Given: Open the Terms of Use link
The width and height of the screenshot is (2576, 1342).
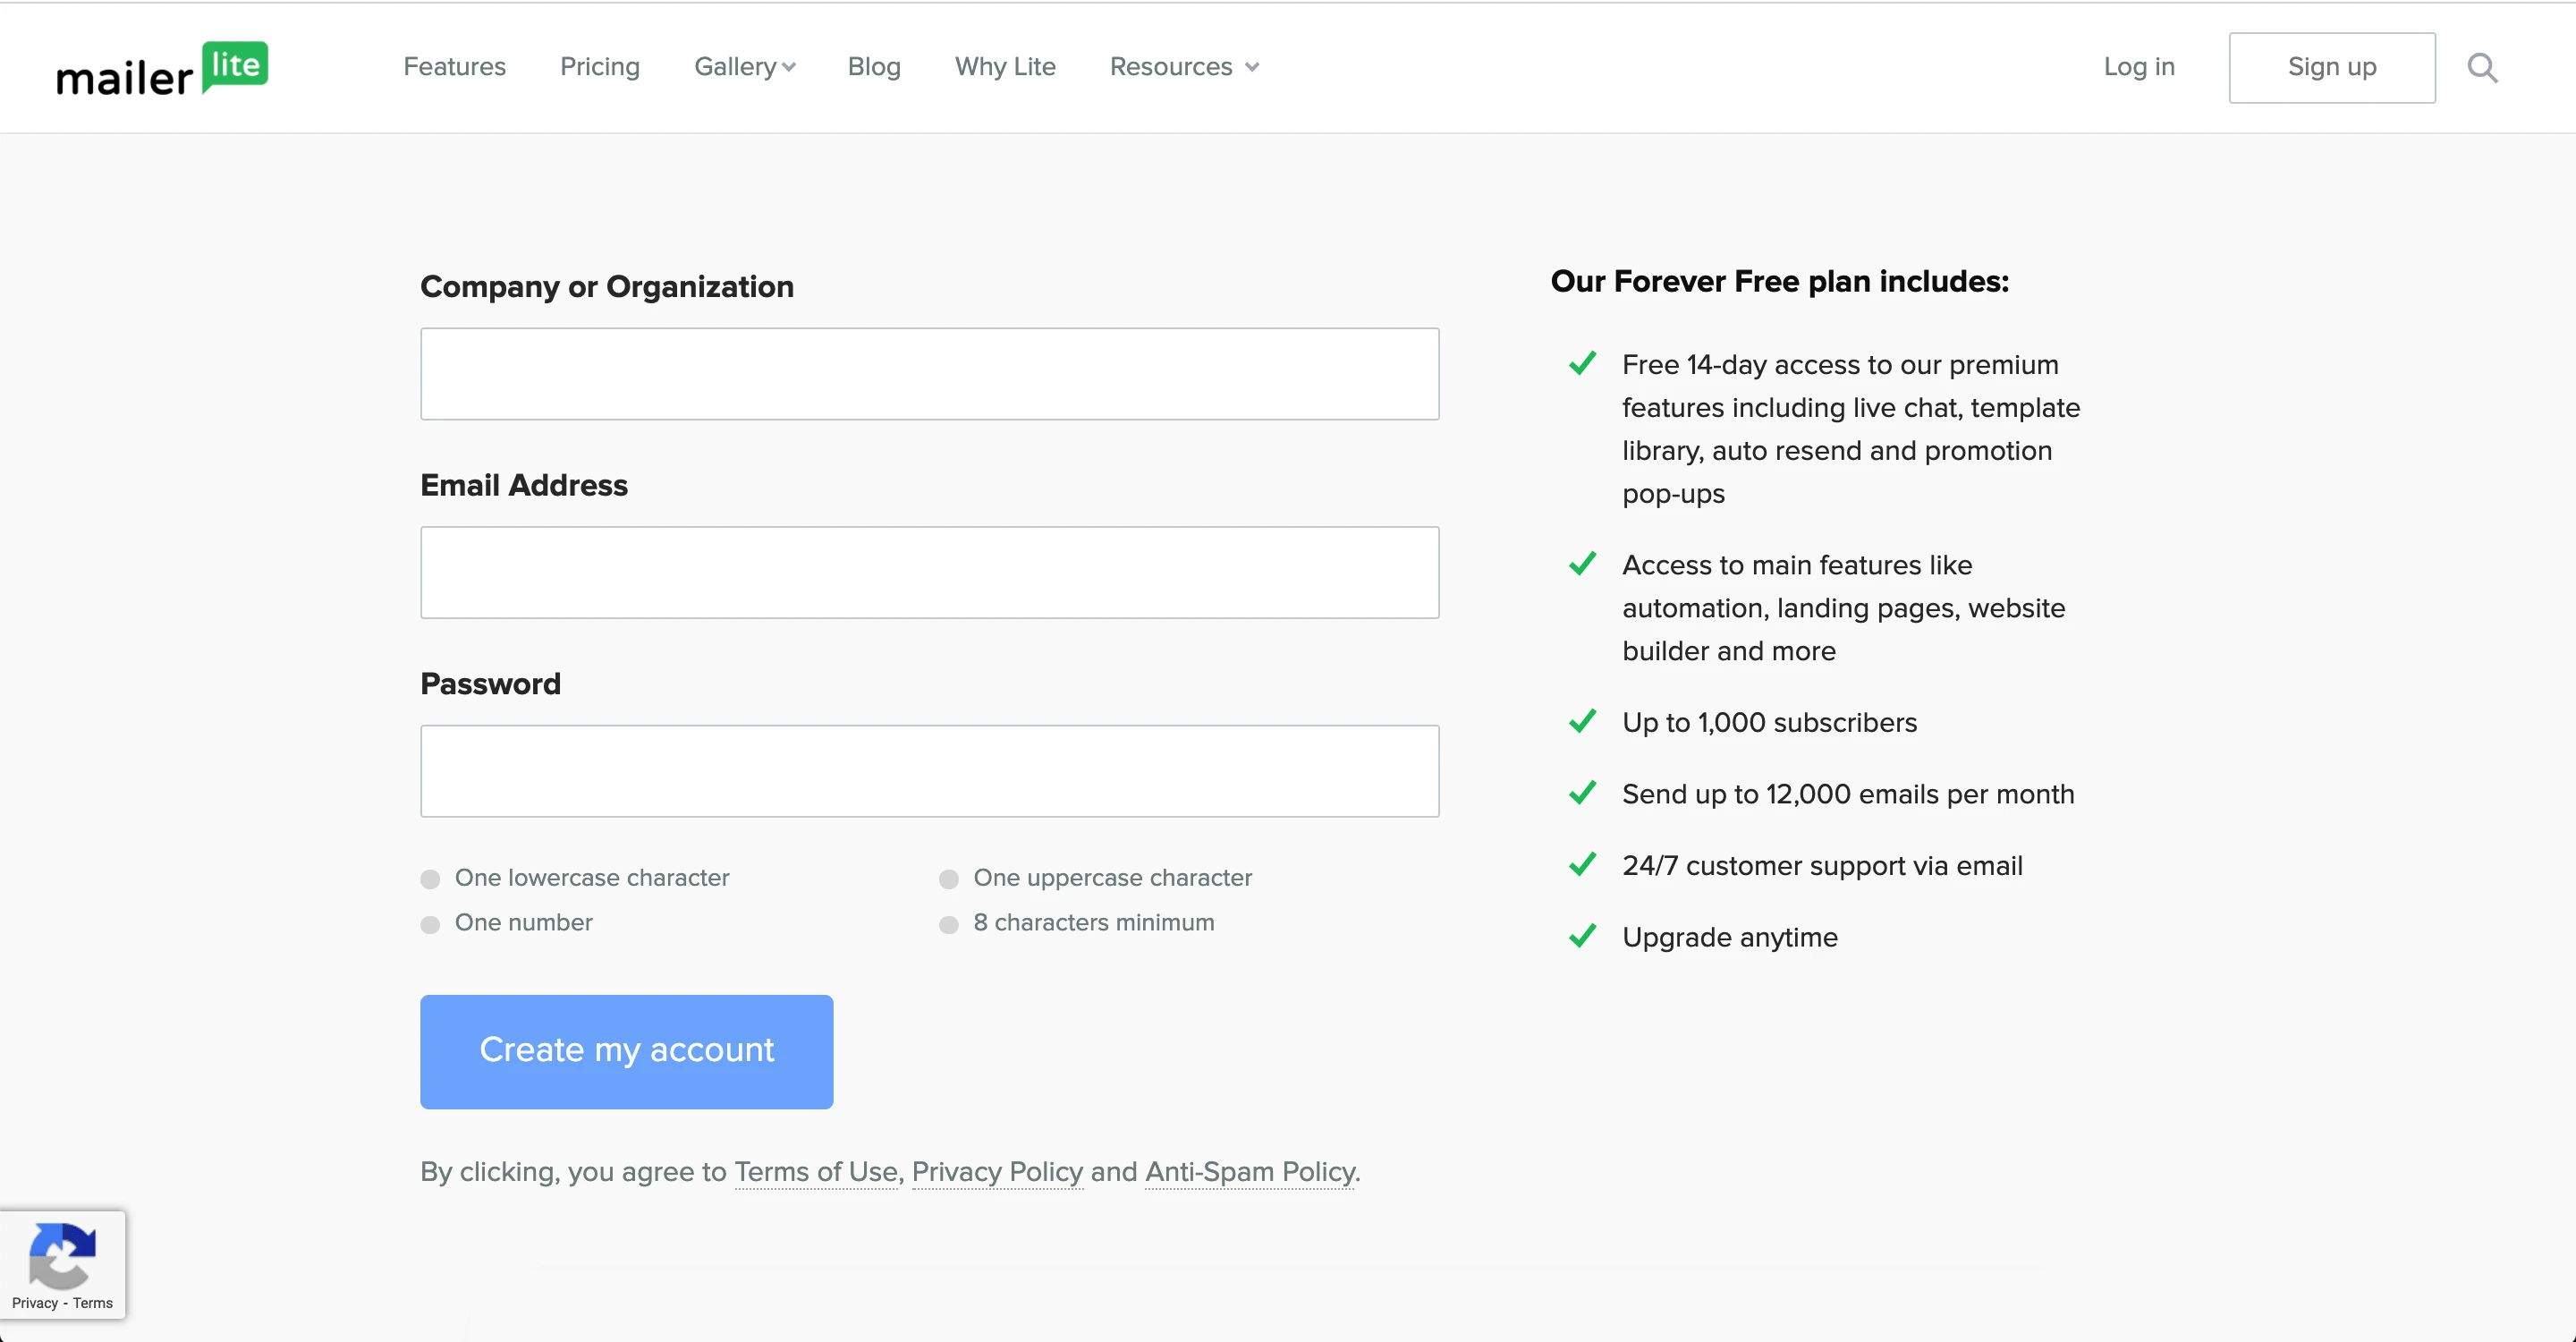Looking at the screenshot, I should coord(815,1171).
